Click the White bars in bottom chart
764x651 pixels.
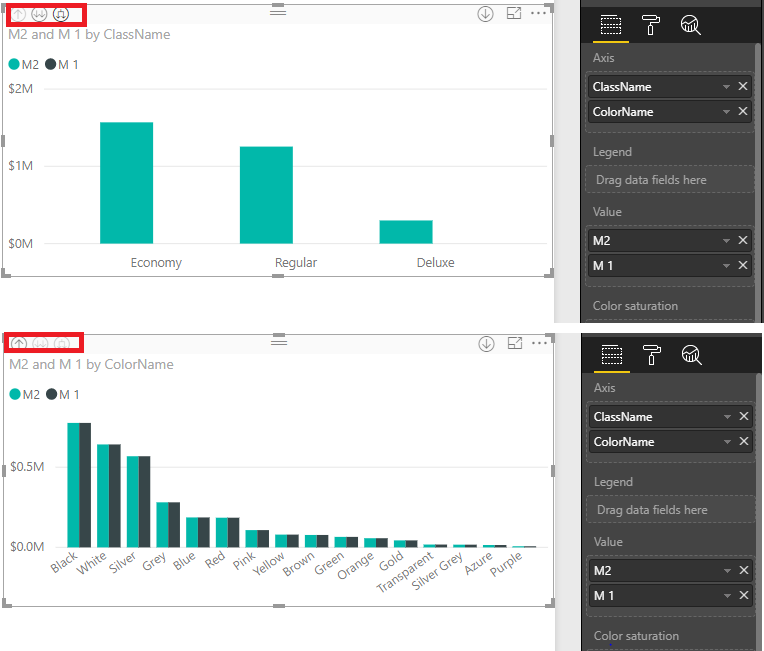109,496
